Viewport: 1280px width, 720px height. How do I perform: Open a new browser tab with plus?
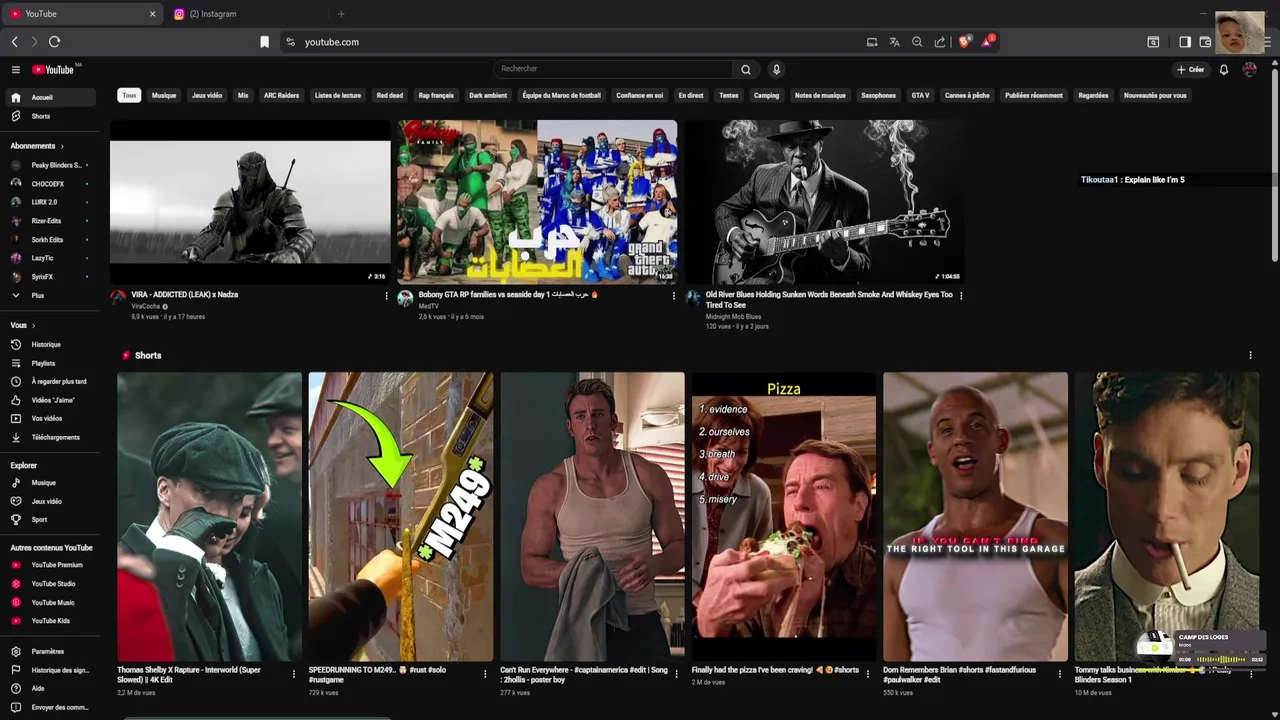[341, 14]
